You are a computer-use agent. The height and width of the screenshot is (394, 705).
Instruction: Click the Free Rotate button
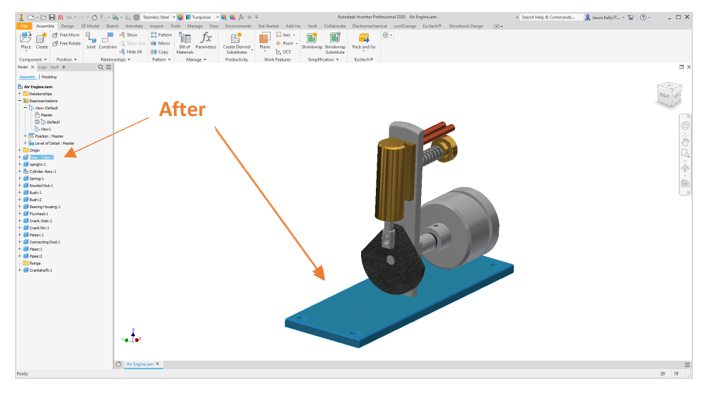pyautogui.click(x=67, y=44)
